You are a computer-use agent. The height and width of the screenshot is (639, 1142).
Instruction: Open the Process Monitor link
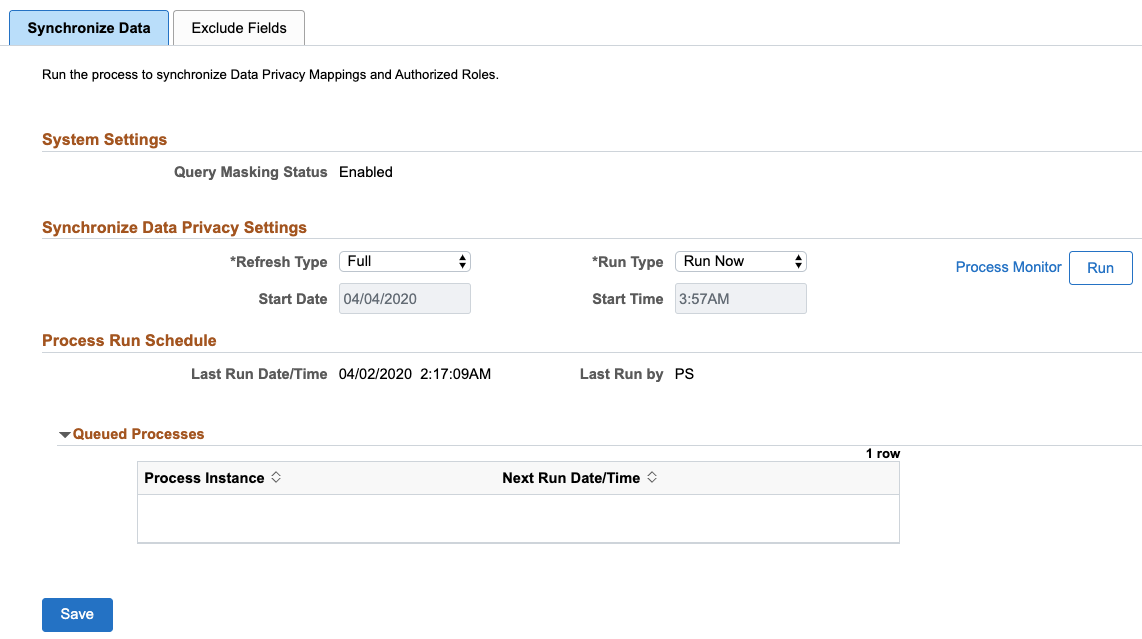coord(1008,267)
